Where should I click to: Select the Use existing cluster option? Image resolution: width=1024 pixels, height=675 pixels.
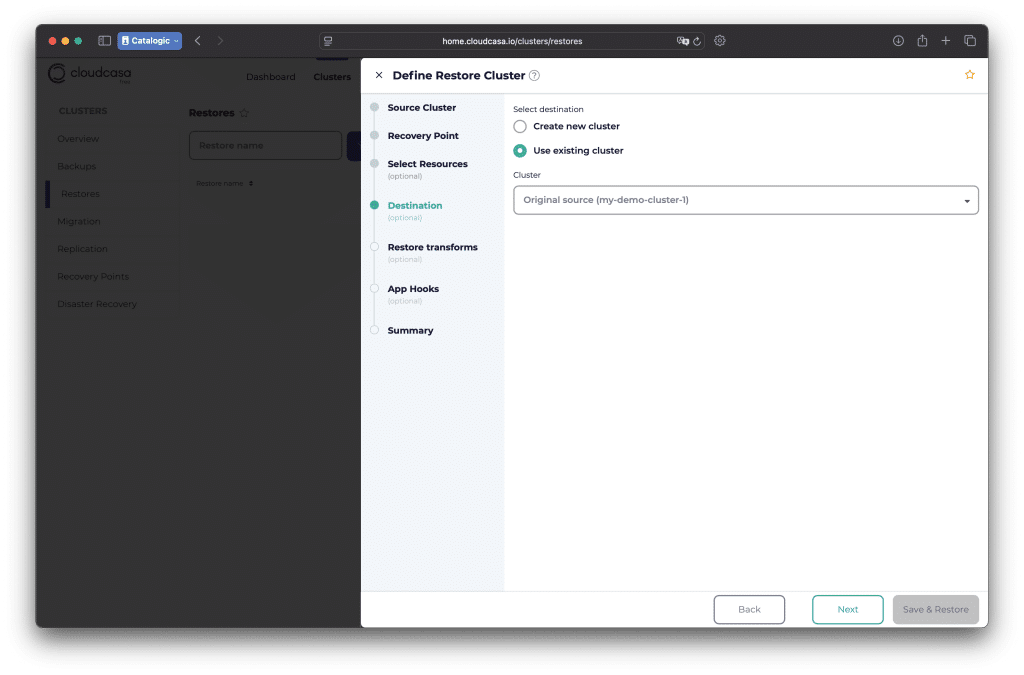(520, 151)
